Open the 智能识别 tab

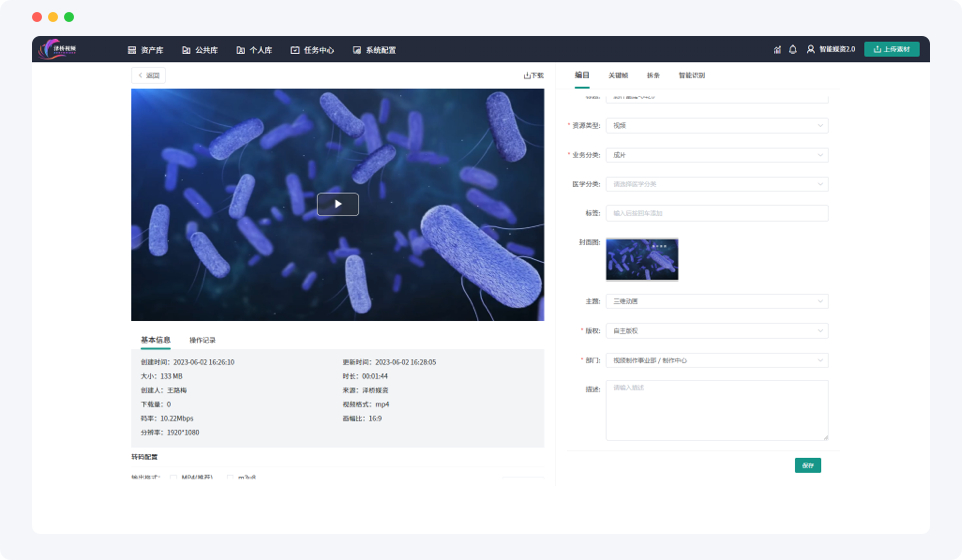(x=691, y=75)
